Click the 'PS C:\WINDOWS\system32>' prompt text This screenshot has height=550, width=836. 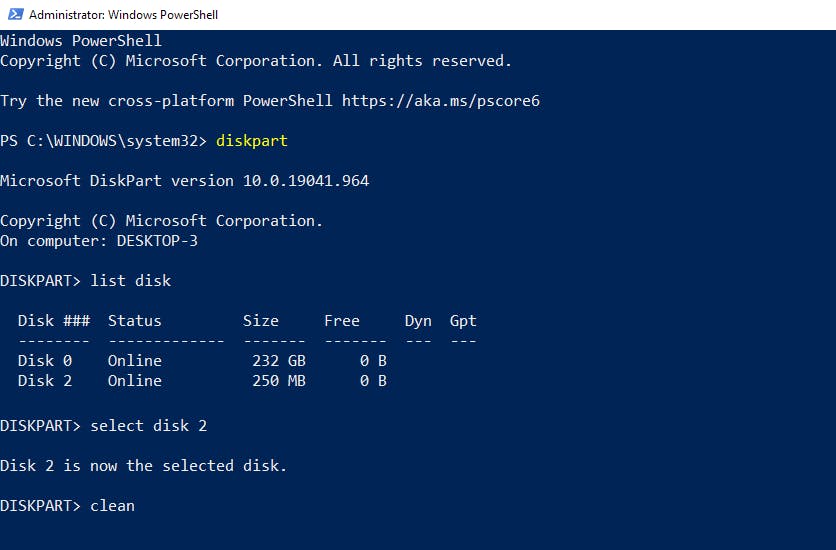(x=104, y=141)
